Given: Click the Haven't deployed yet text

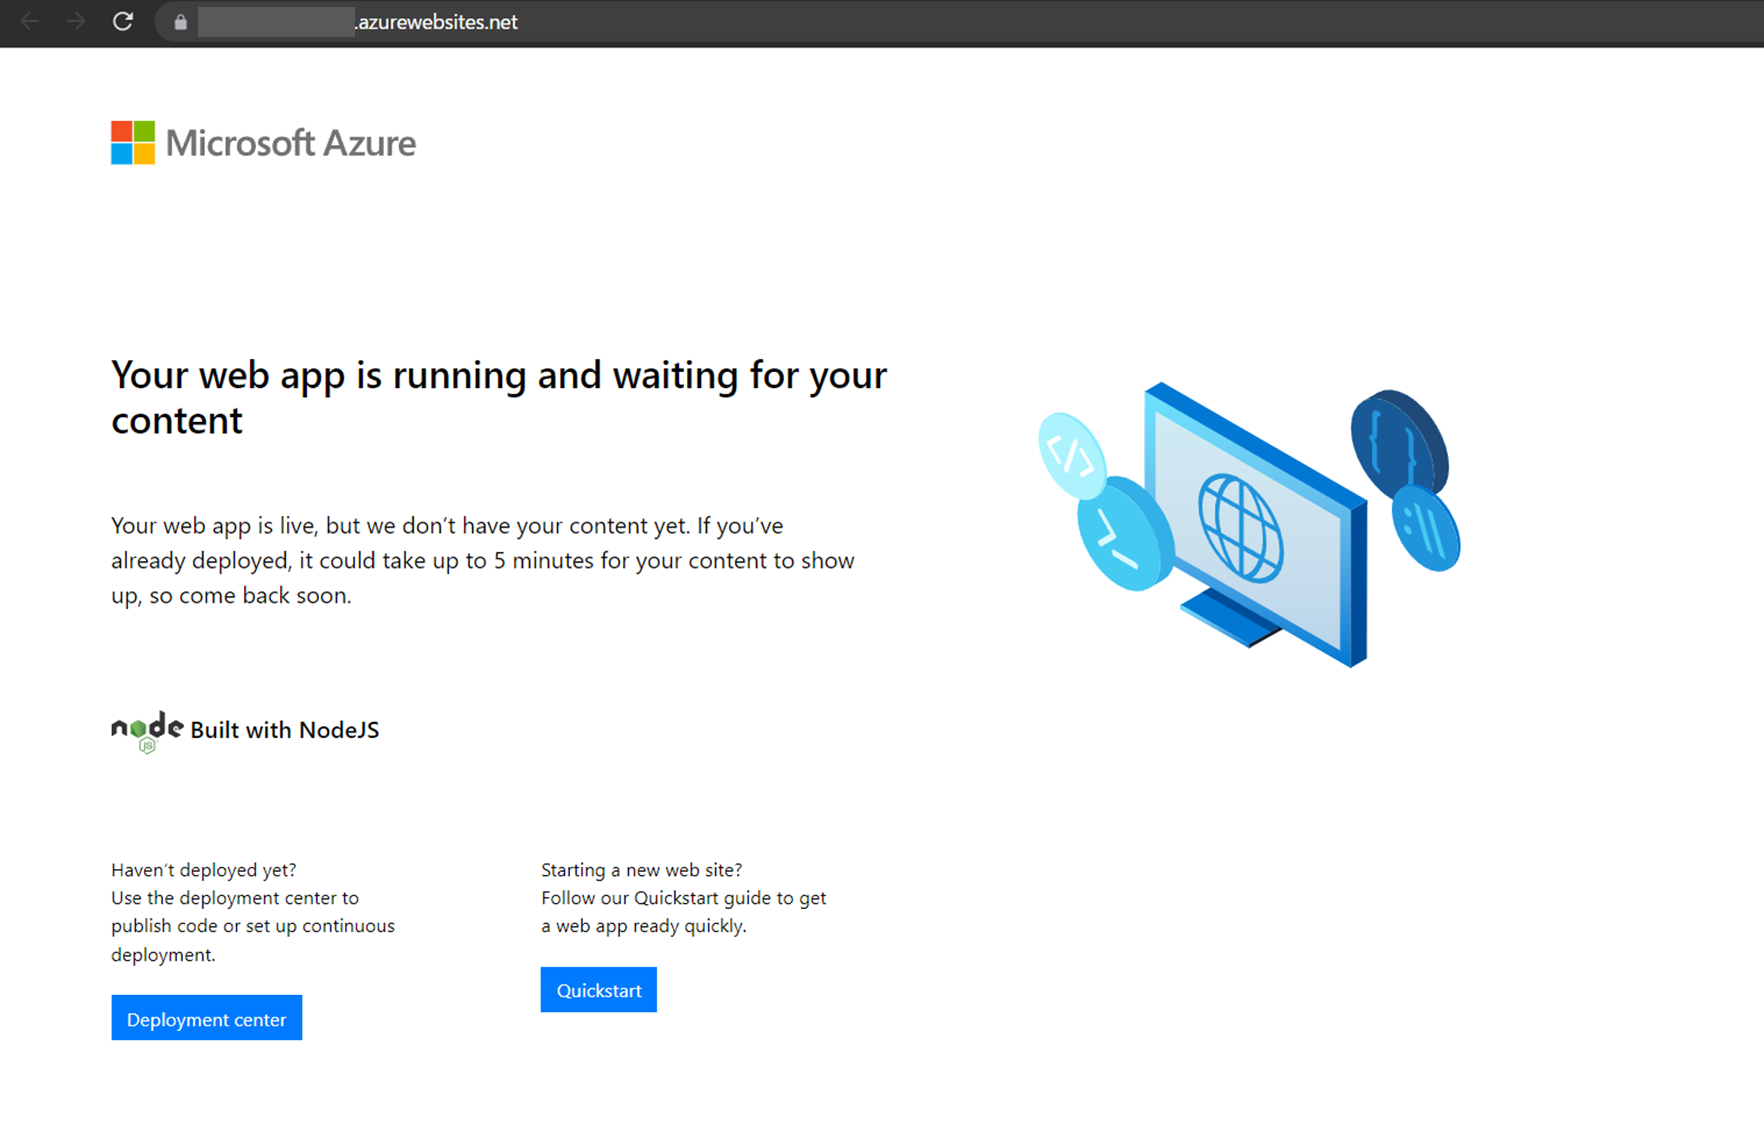Looking at the screenshot, I should tap(203, 870).
